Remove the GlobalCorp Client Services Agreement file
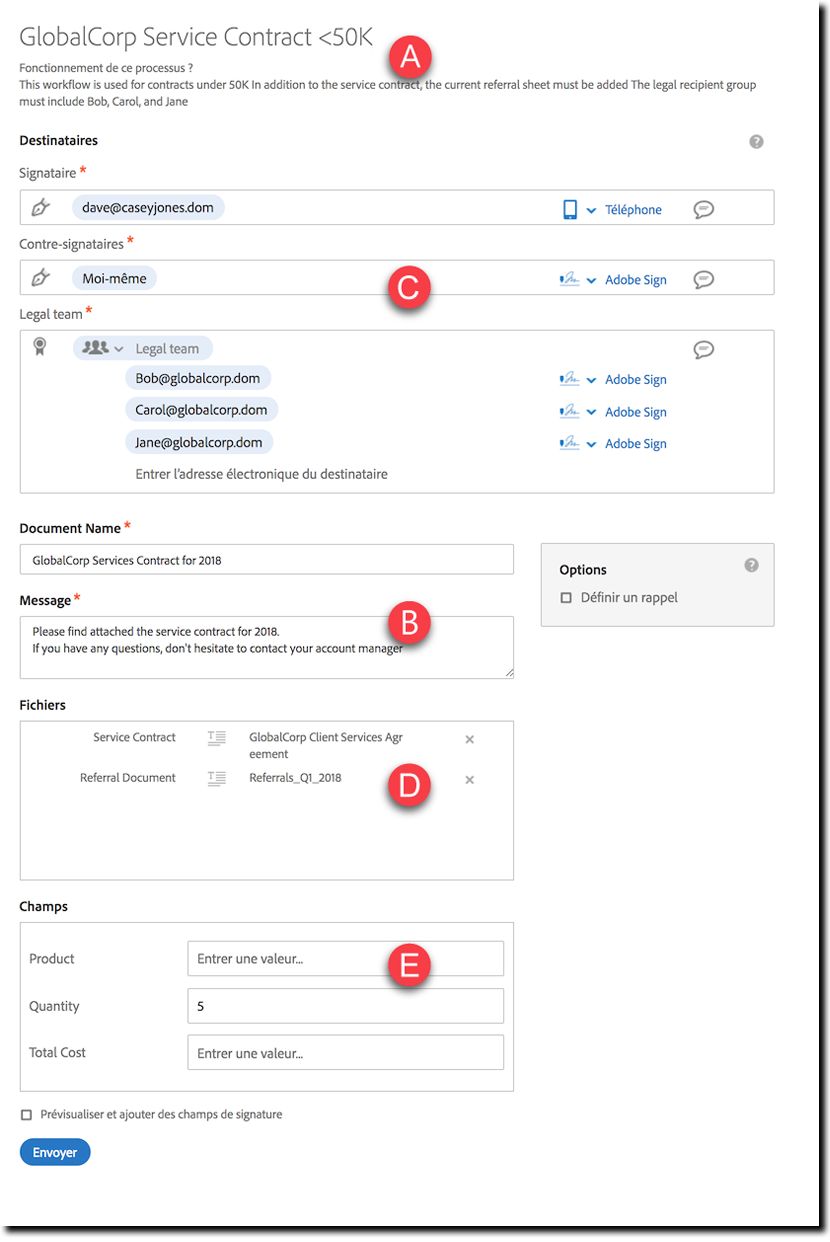Viewport: 830px width, 1242px height. point(469,739)
